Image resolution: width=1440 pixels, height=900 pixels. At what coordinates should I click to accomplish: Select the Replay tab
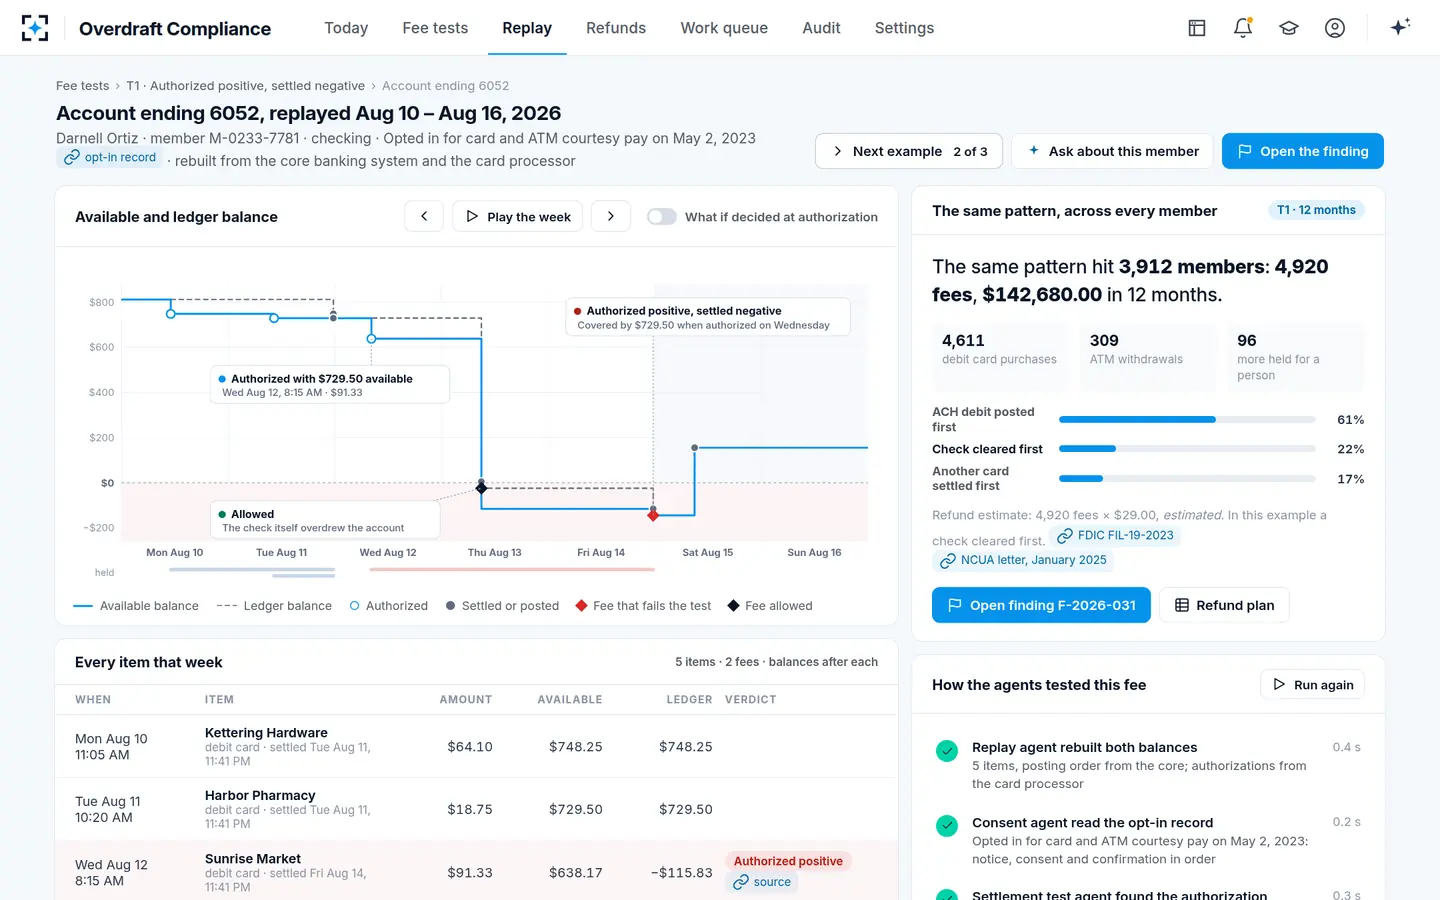pyautogui.click(x=527, y=28)
